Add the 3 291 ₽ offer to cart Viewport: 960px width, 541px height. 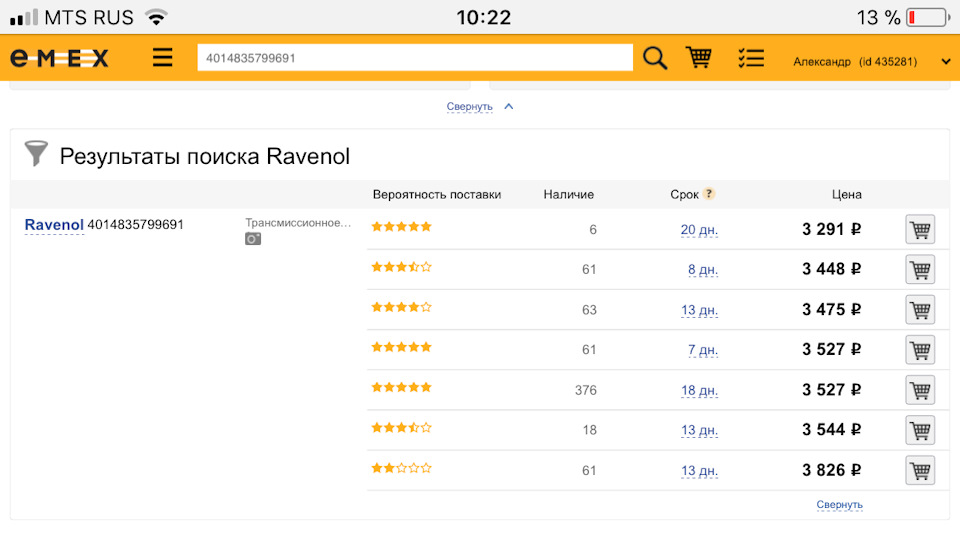(x=920, y=230)
